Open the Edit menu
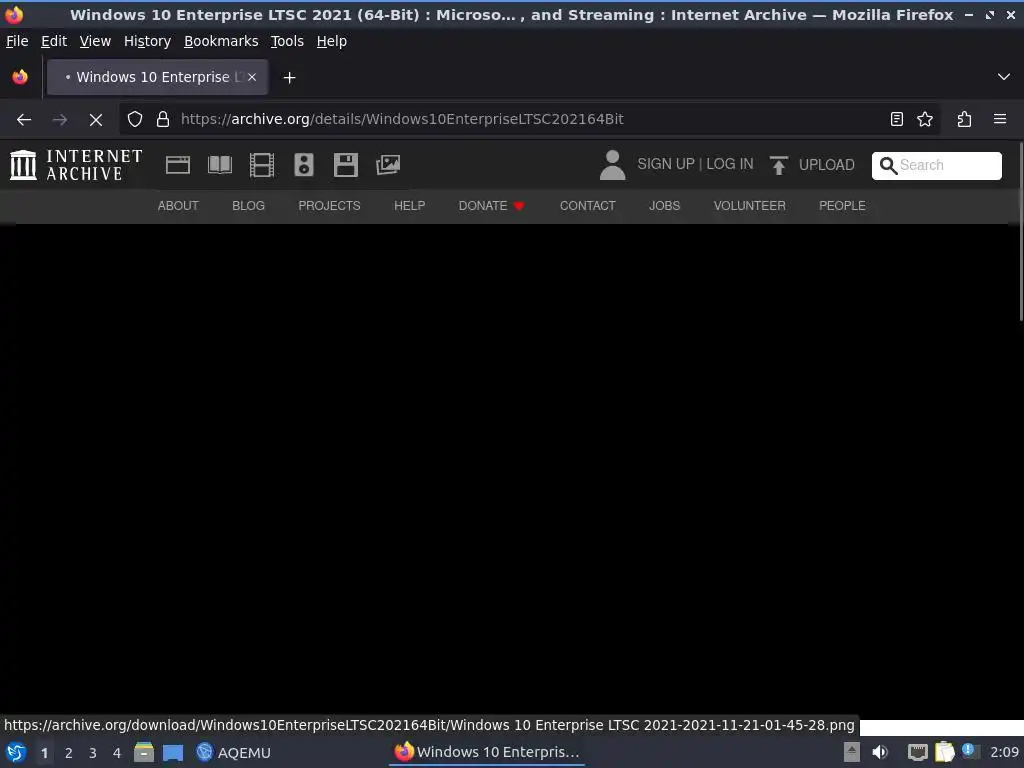Viewport: 1024px width, 768px height. (x=54, y=41)
